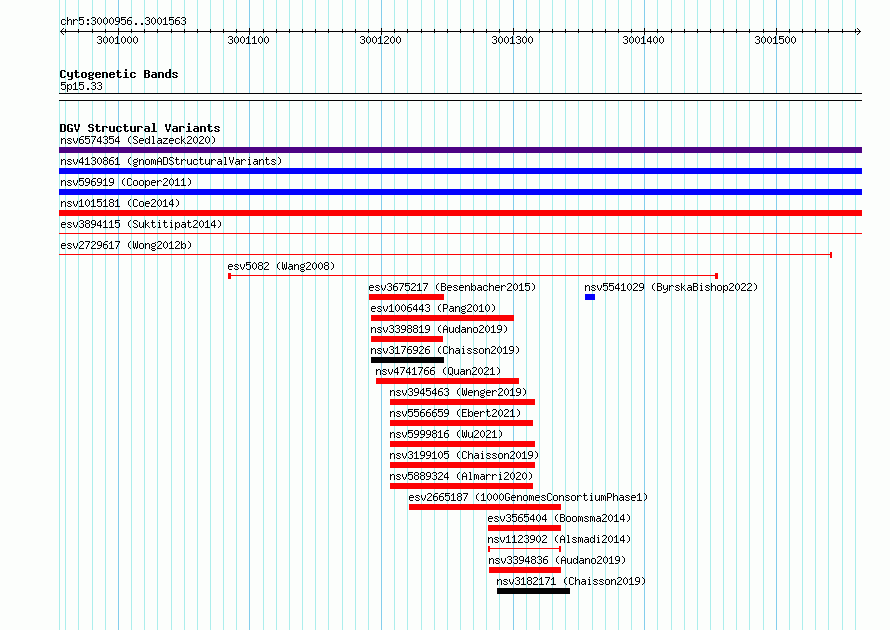Click ruler position 3001400
Screen dimensions: 890x630
pos(644,40)
